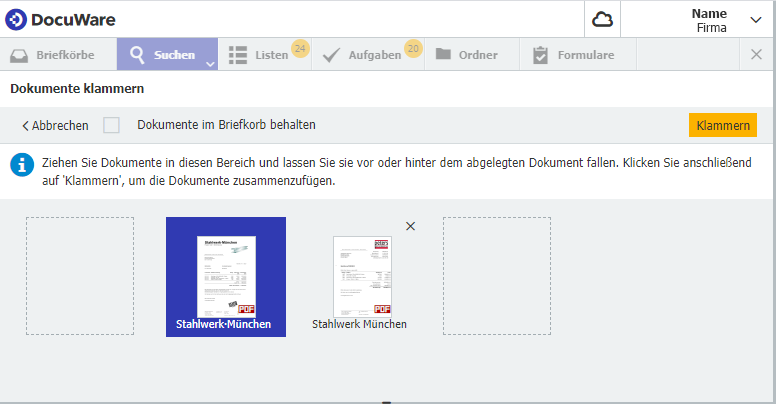Screen dimensions: 776x404
Task: Click the Aufgaben badge showing 20
Action: pos(413,49)
